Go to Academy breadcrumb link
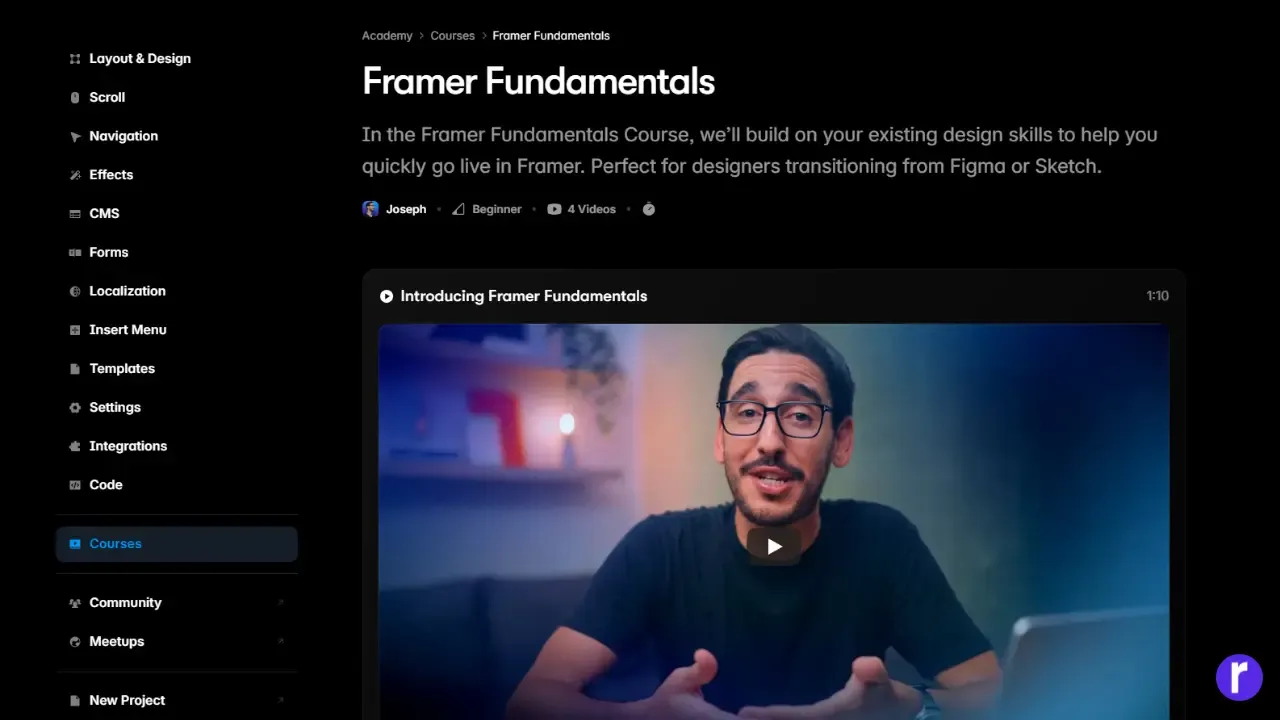 (x=387, y=36)
